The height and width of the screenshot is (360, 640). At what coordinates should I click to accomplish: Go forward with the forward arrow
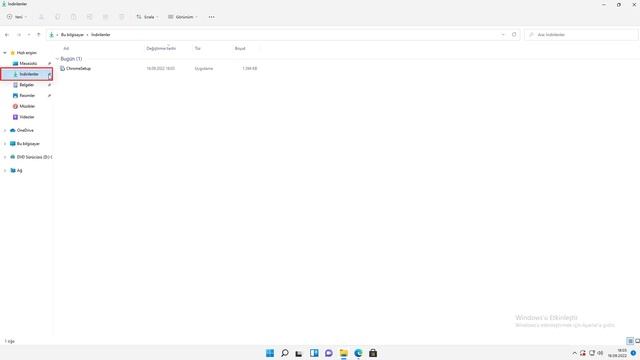[x=19, y=35]
